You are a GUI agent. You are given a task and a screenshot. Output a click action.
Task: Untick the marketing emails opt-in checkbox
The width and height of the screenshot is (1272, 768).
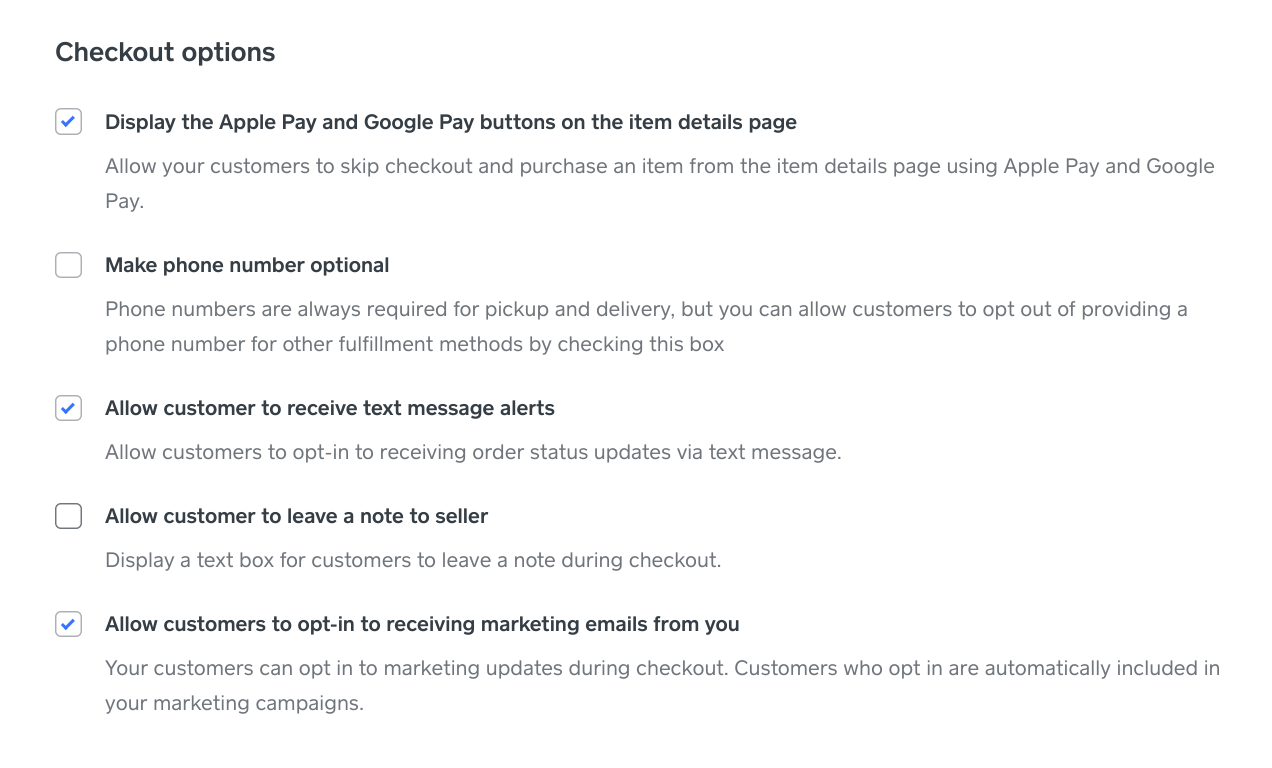pos(68,624)
